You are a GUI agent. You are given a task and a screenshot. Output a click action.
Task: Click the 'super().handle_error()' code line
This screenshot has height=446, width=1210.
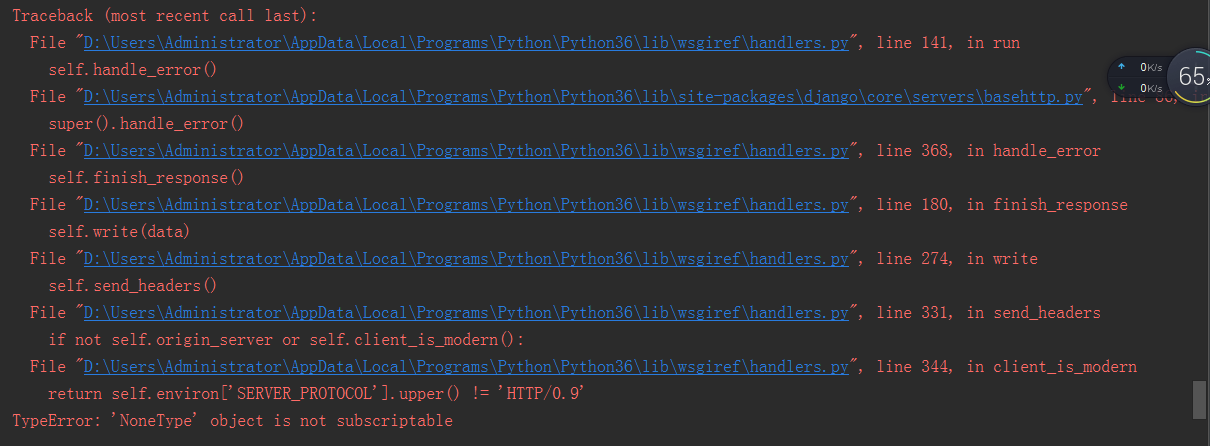coord(146,124)
